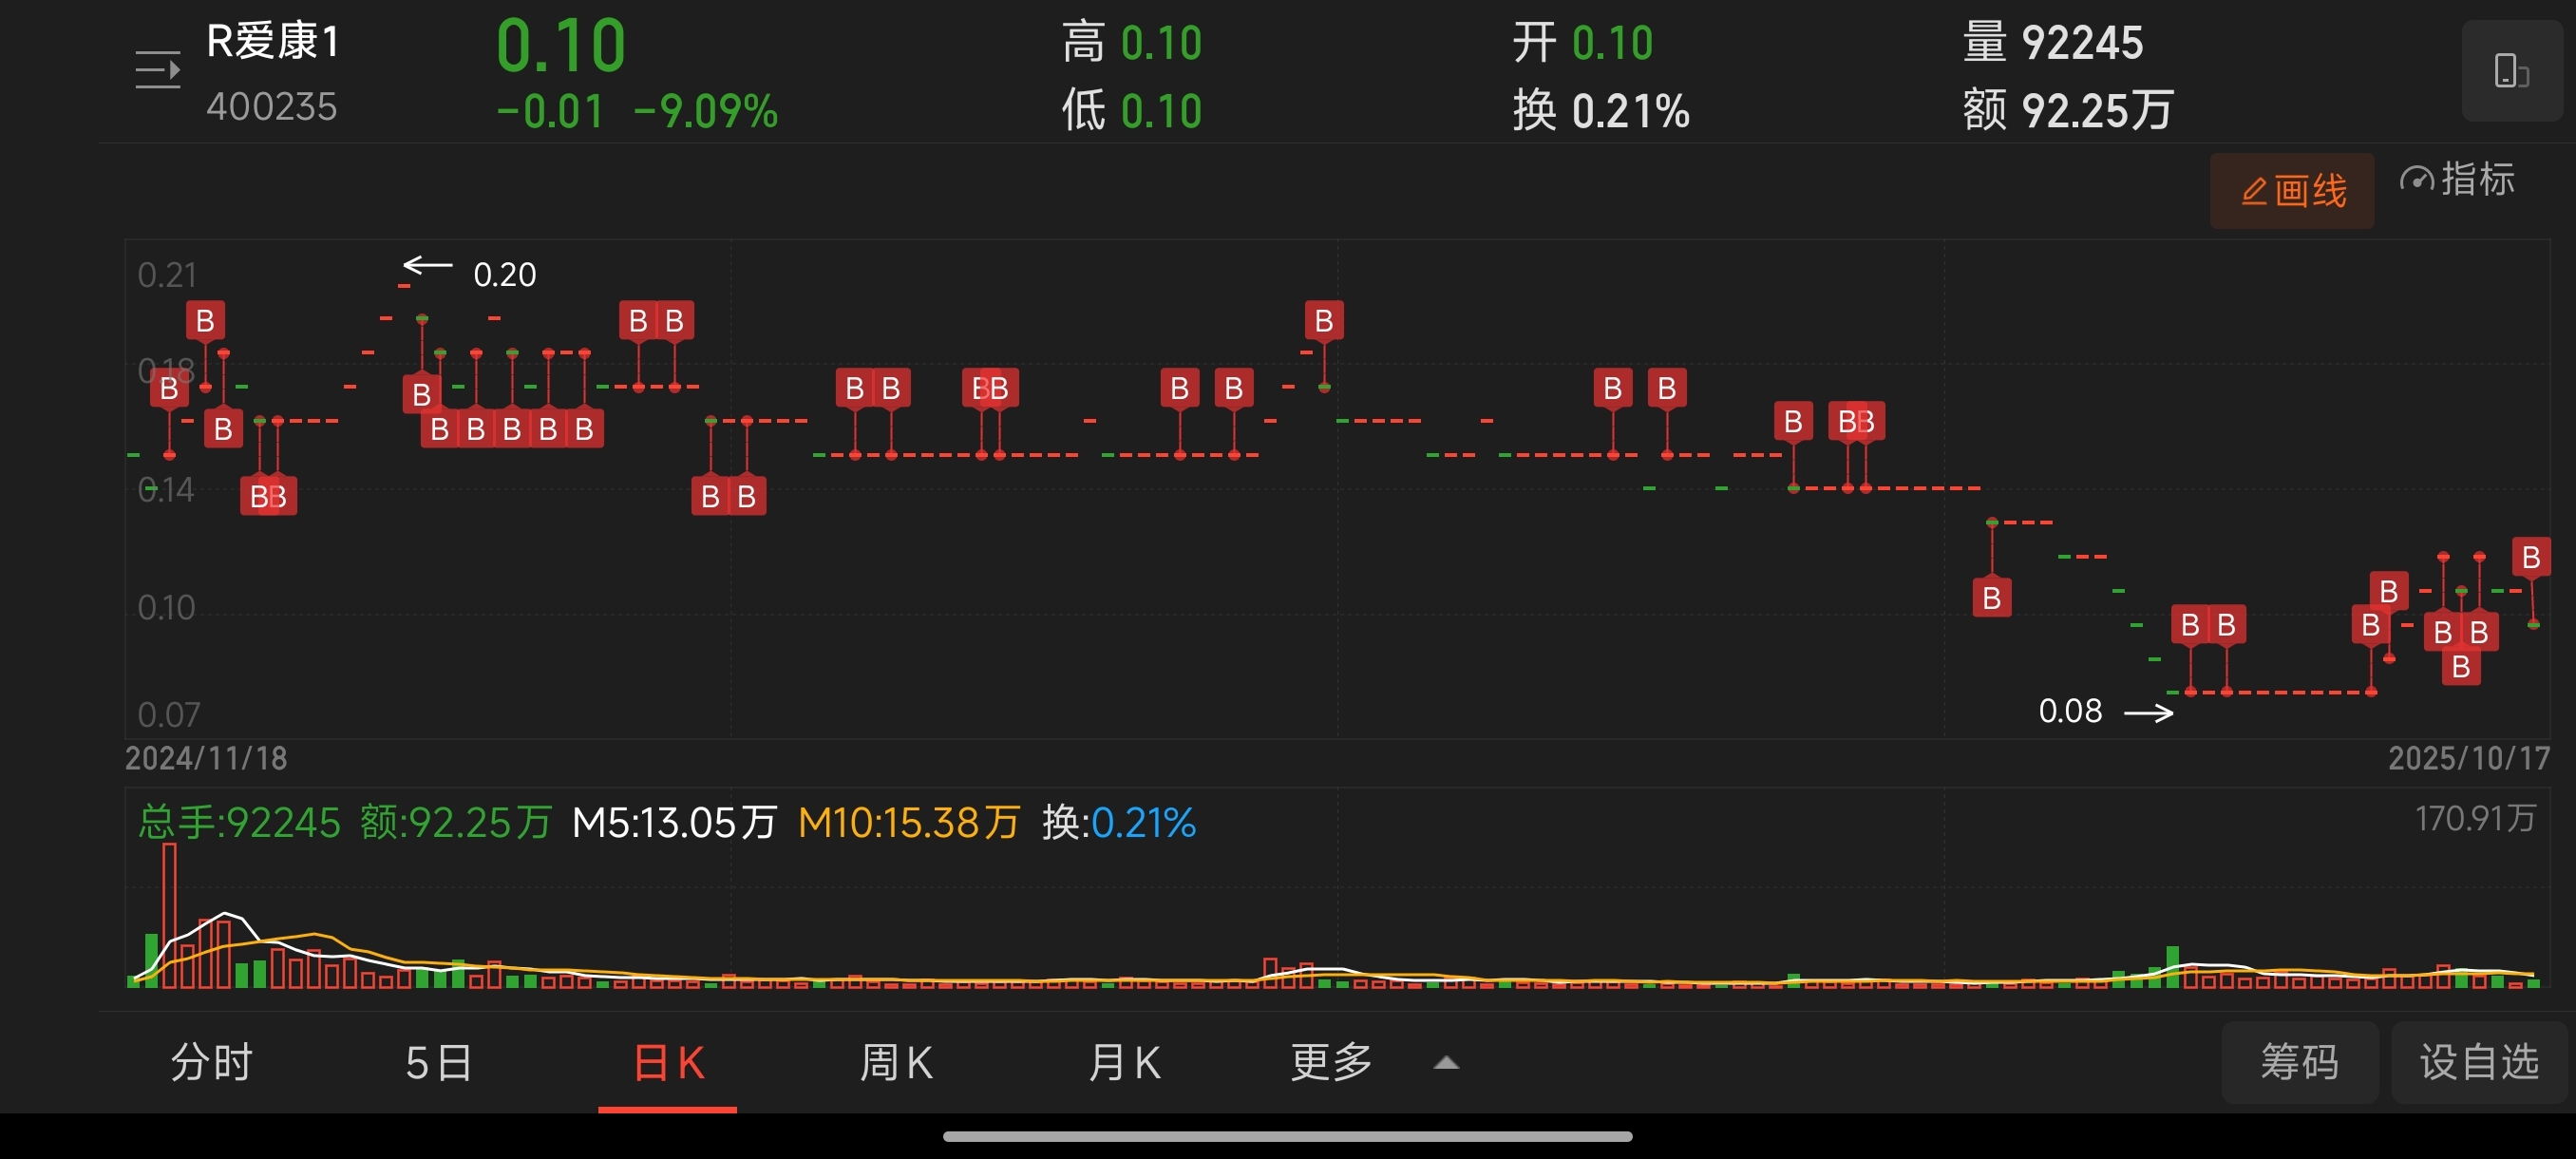The width and height of the screenshot is (2576, 1159).
Task: Open the 月K monthly chart tab
Action: (x=1124, y=1061)
